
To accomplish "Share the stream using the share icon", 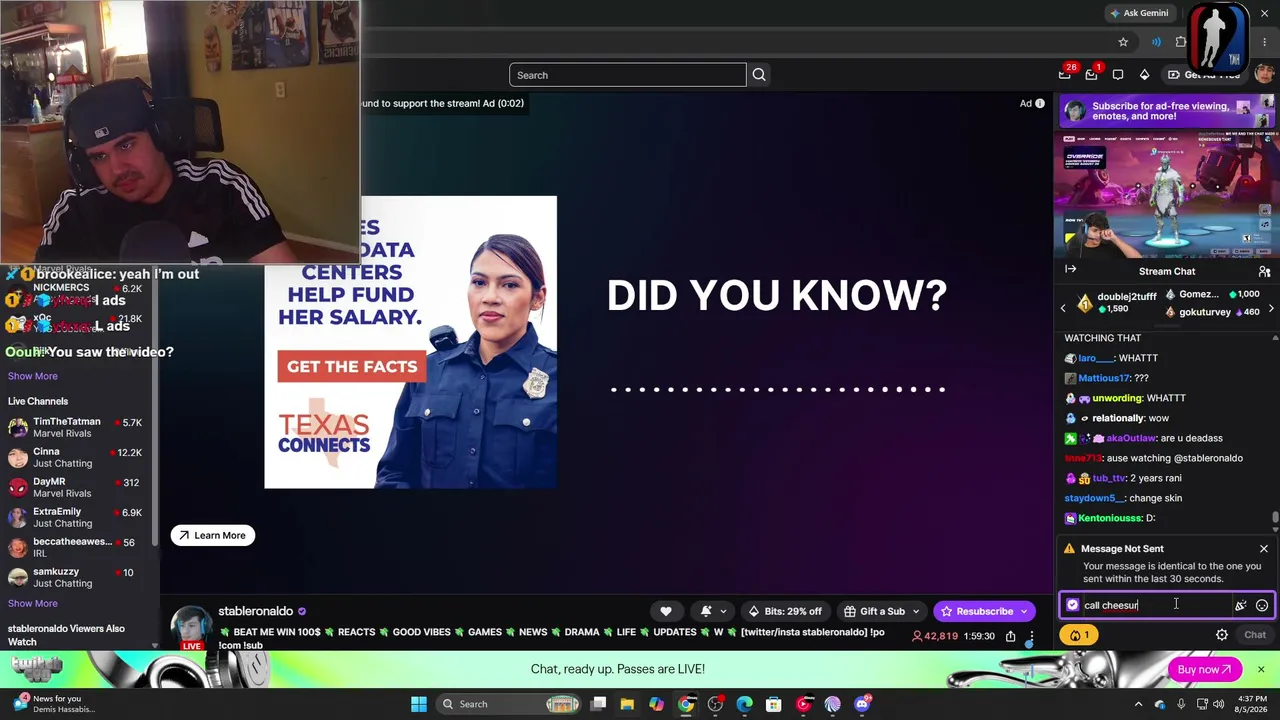I will tap(1010, 636).
